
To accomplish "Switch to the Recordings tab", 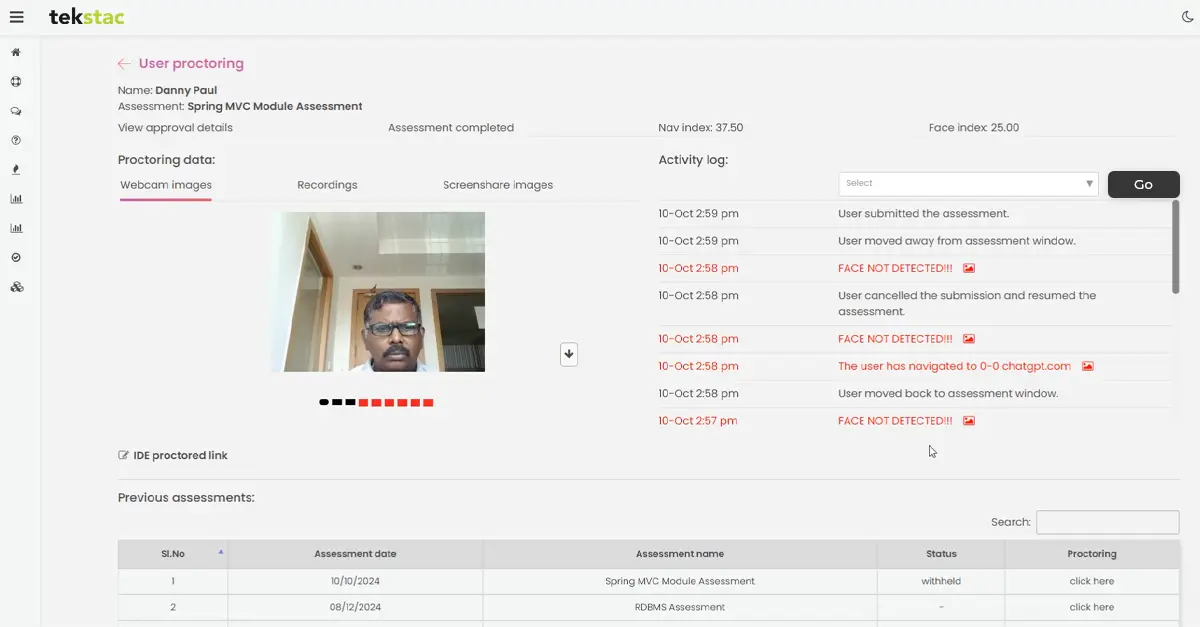I will 327,185.
